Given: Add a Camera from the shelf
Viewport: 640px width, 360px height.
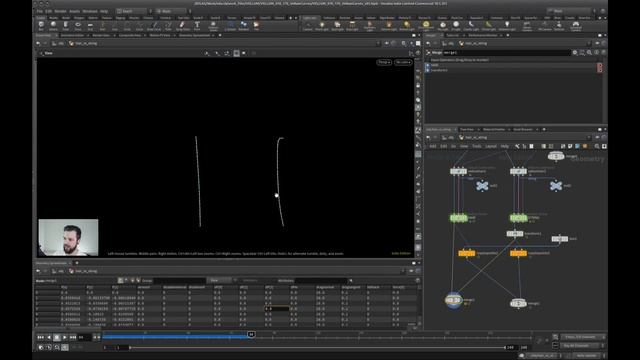Looking at the screenshot, I should click(308, 26).
